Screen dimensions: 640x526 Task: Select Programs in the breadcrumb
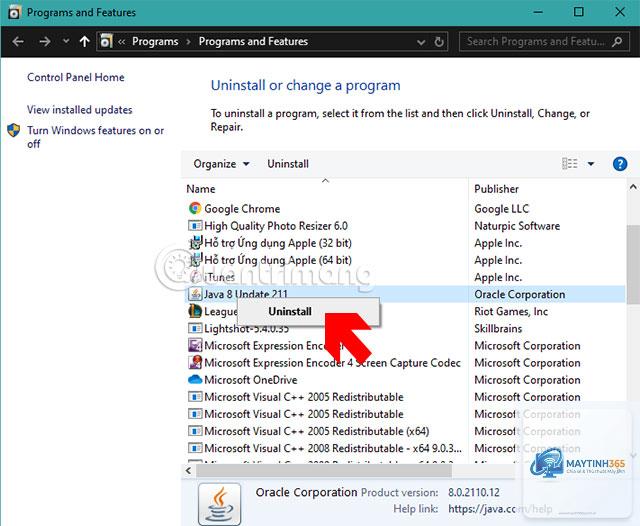tap(155, 42)
